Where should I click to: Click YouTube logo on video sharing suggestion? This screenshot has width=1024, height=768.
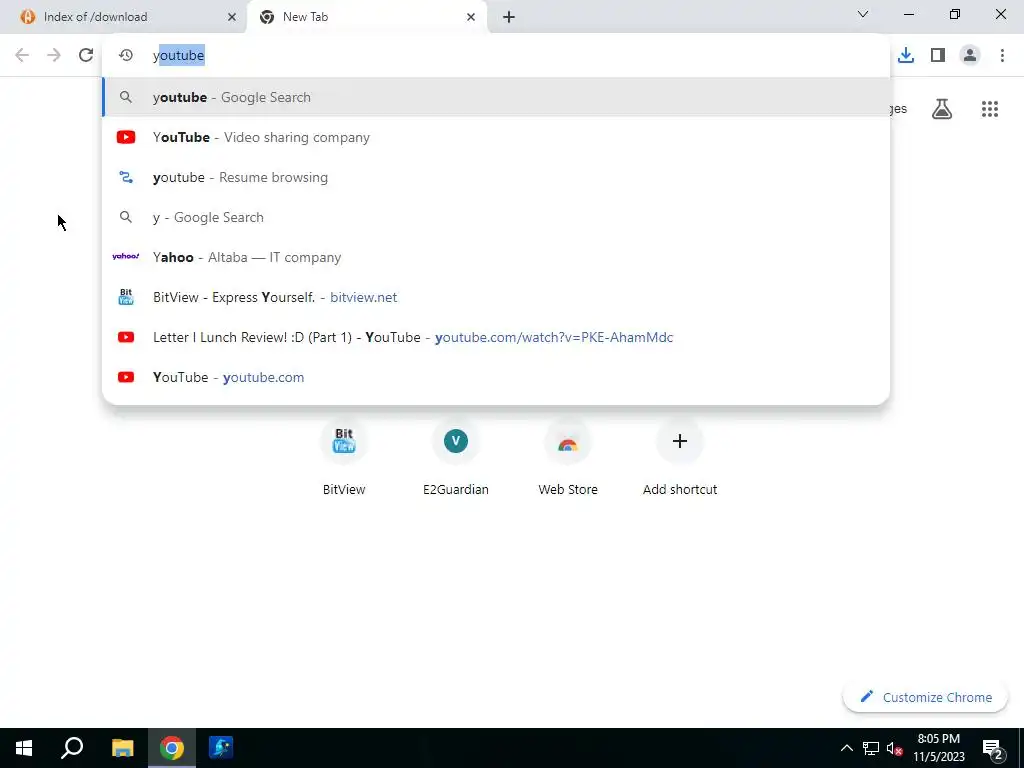pyautogui.click(x=125, y=137)
